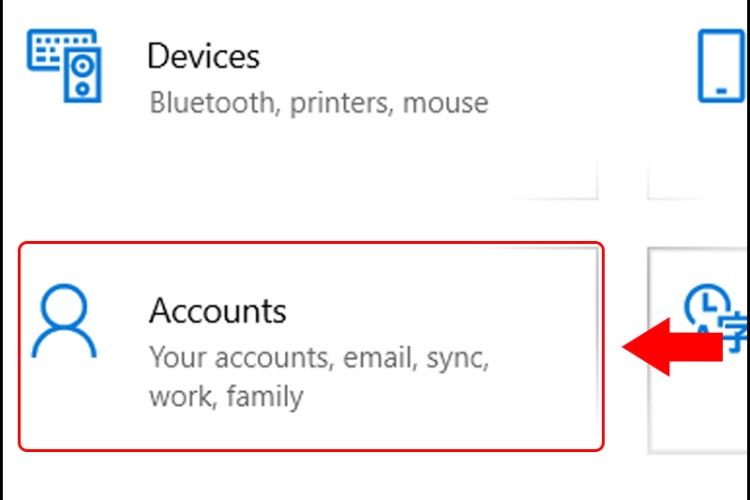Click "Your accounts, email, sync," text line
The width and height of the screenshot is (750, 500).
tap(319, 357)
